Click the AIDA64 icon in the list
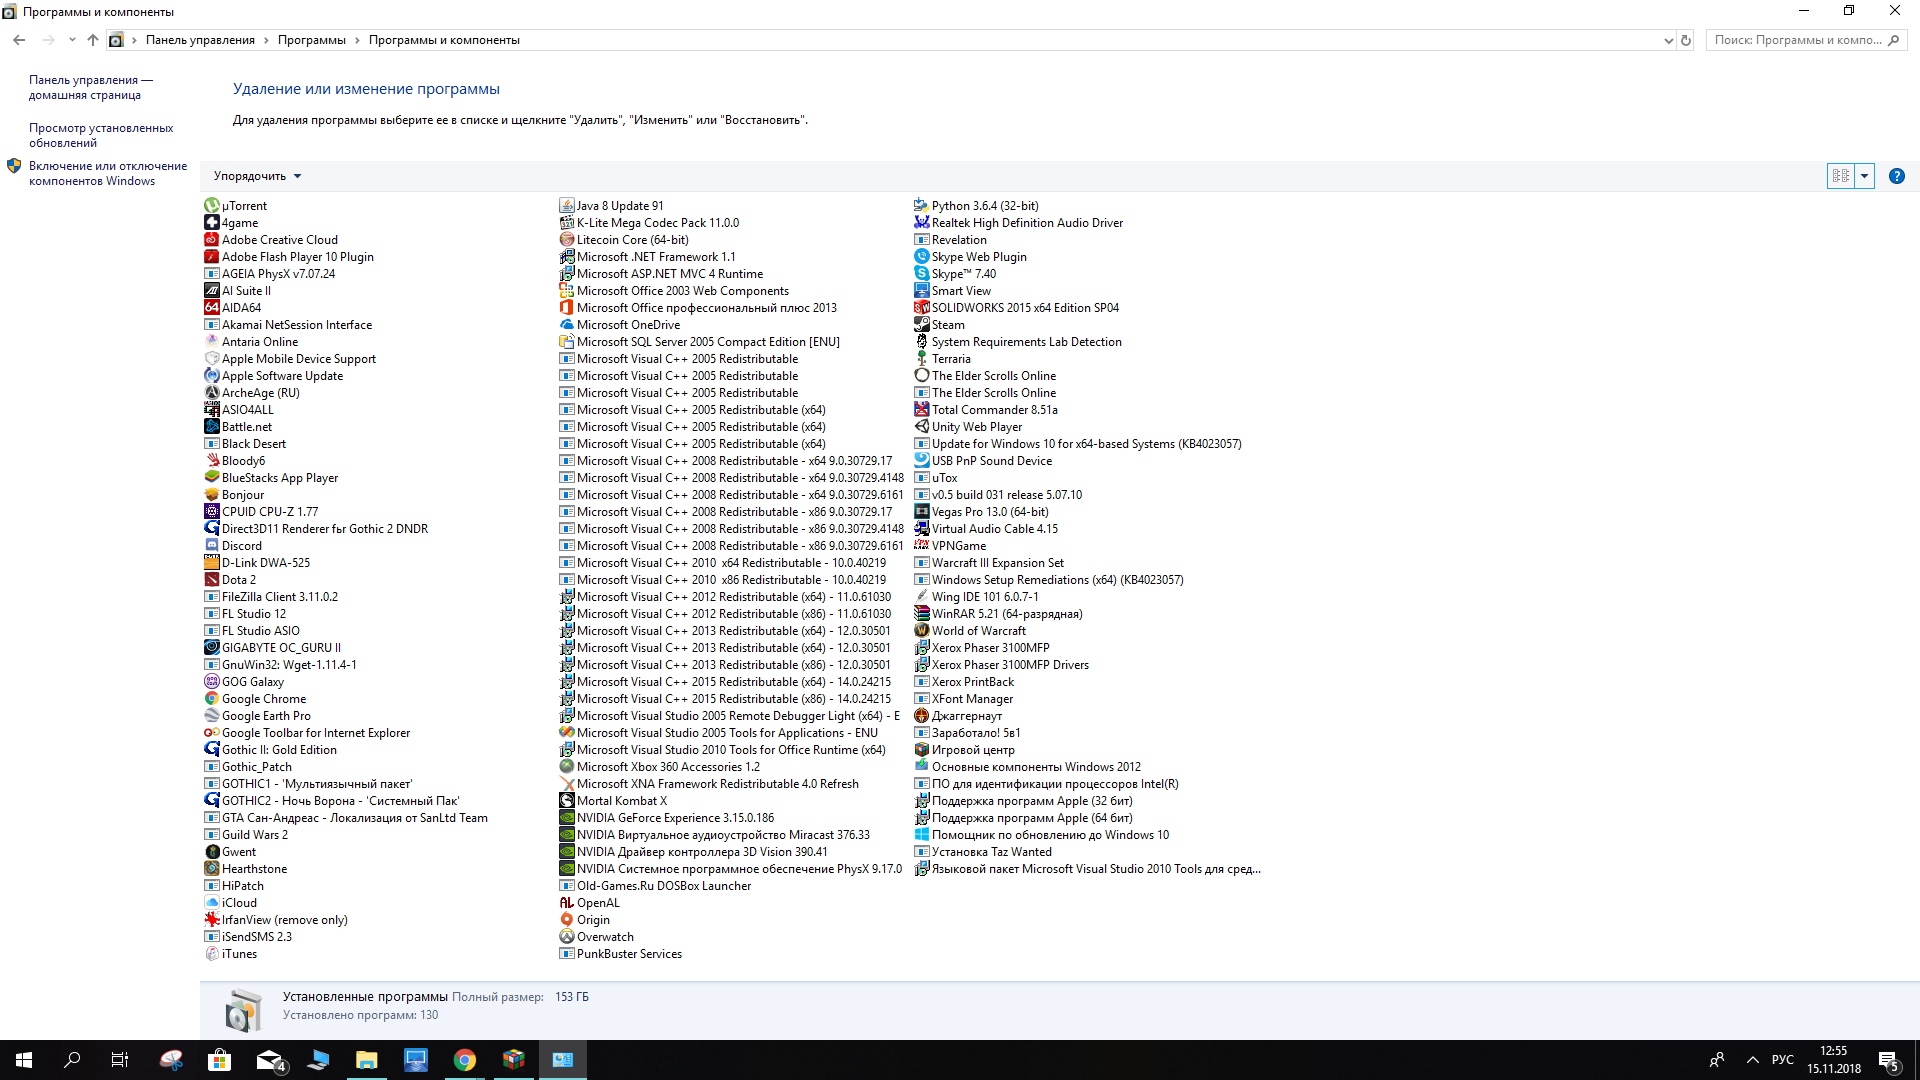Image resolution: width=1920 pixels, height=1080 pixels. click(212, 308)
